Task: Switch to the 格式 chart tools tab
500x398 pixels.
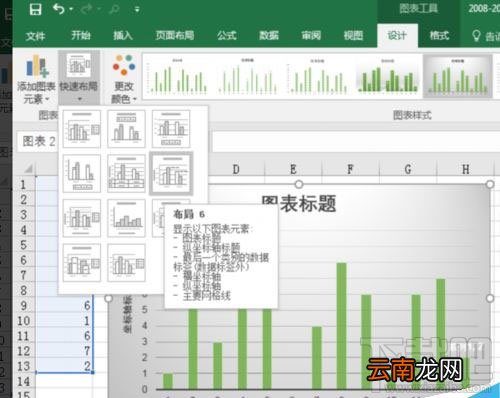Action: pos(439,35)
